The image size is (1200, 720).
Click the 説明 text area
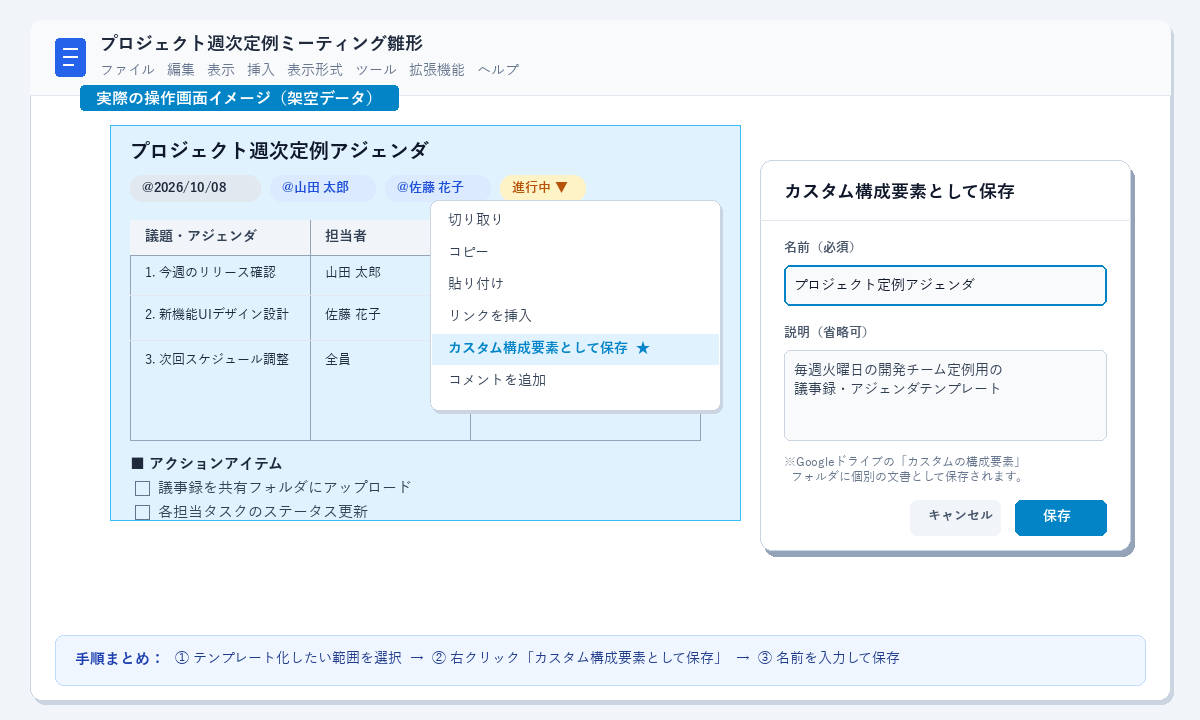pos(945,395)
